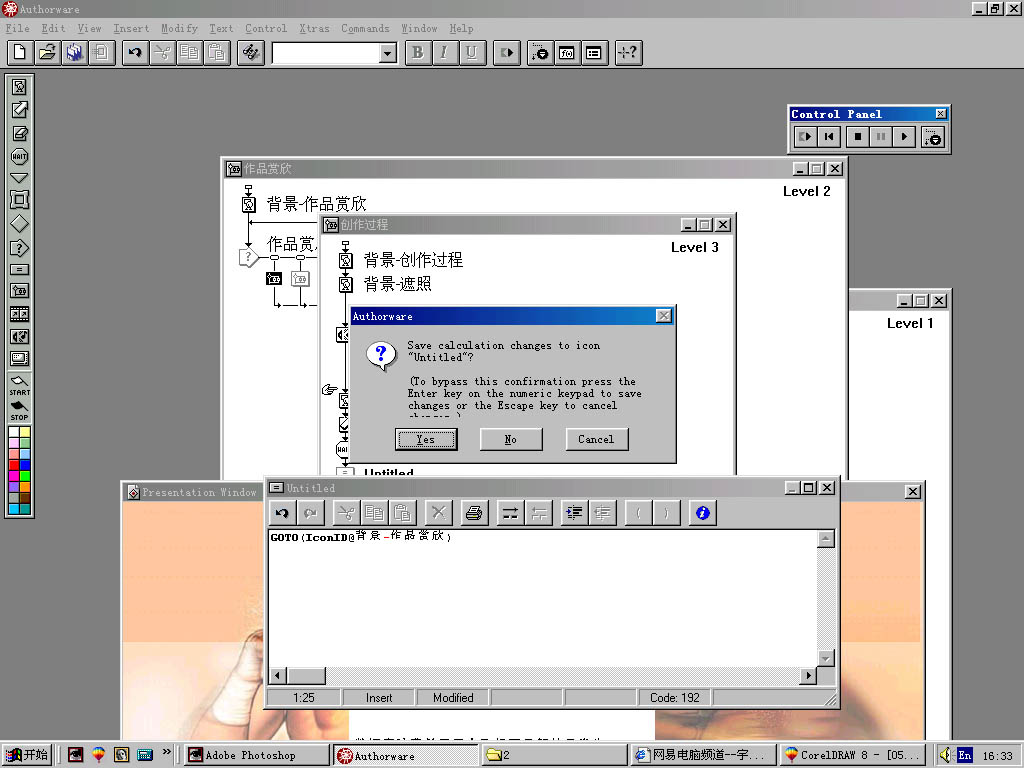Toggle Underline in the main toolbar
This screenshot has height=768, width=1024.
[472, 52]
